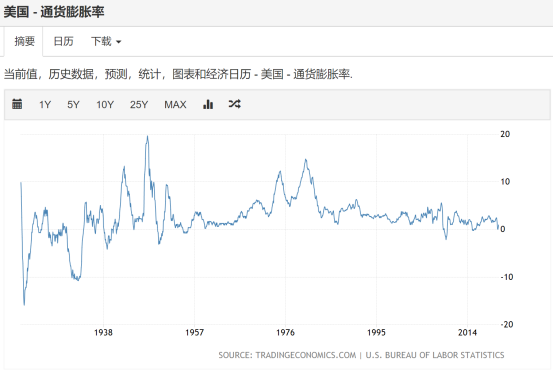
Task: Click the 1995 x-axis label
Action: click(x=376, y=333)
